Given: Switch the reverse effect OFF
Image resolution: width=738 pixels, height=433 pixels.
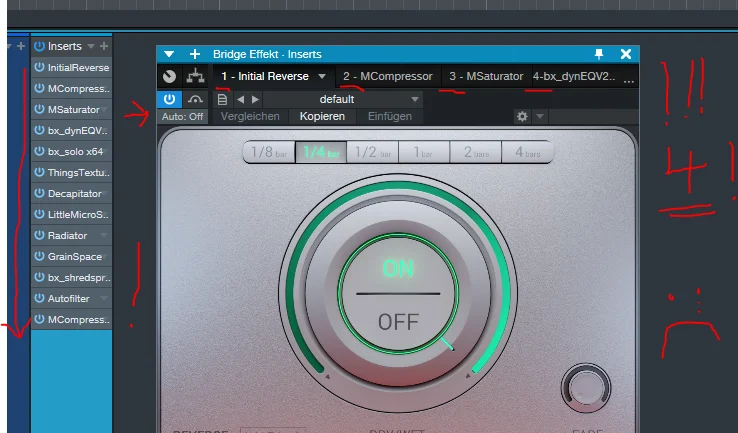Looking at the screenshot, I should 398,322.
